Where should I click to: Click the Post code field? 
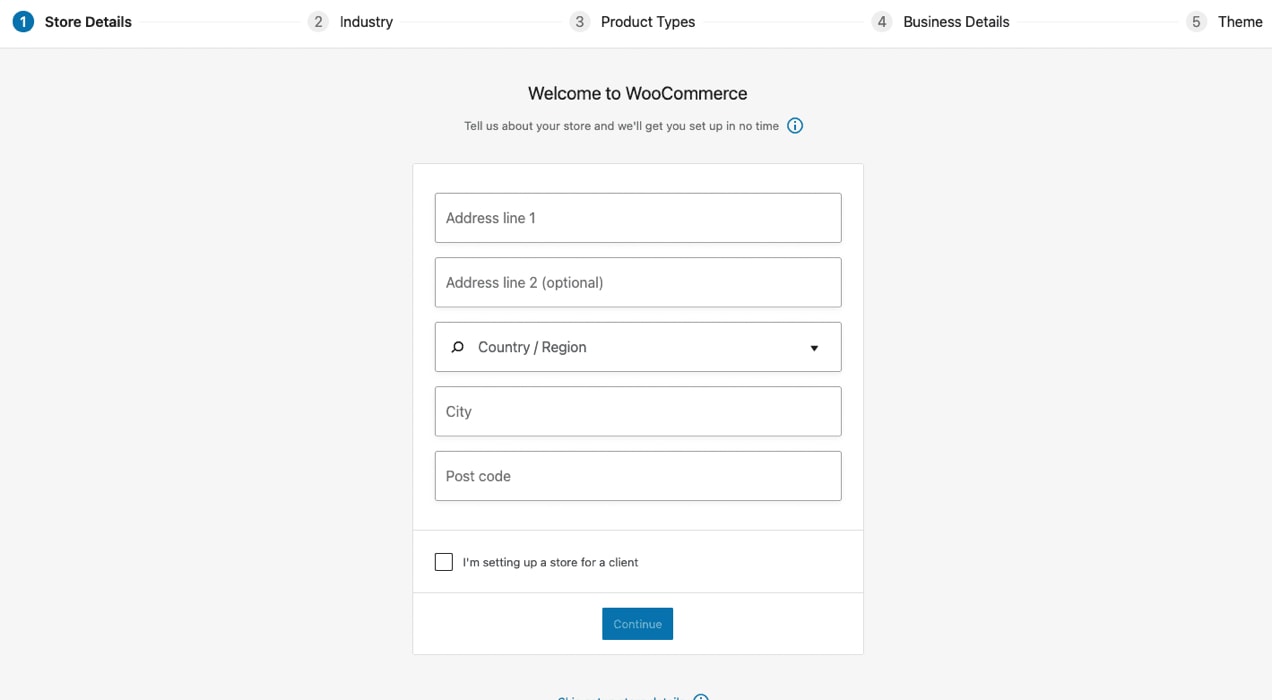pyautogui.click(x=638, y=476)
